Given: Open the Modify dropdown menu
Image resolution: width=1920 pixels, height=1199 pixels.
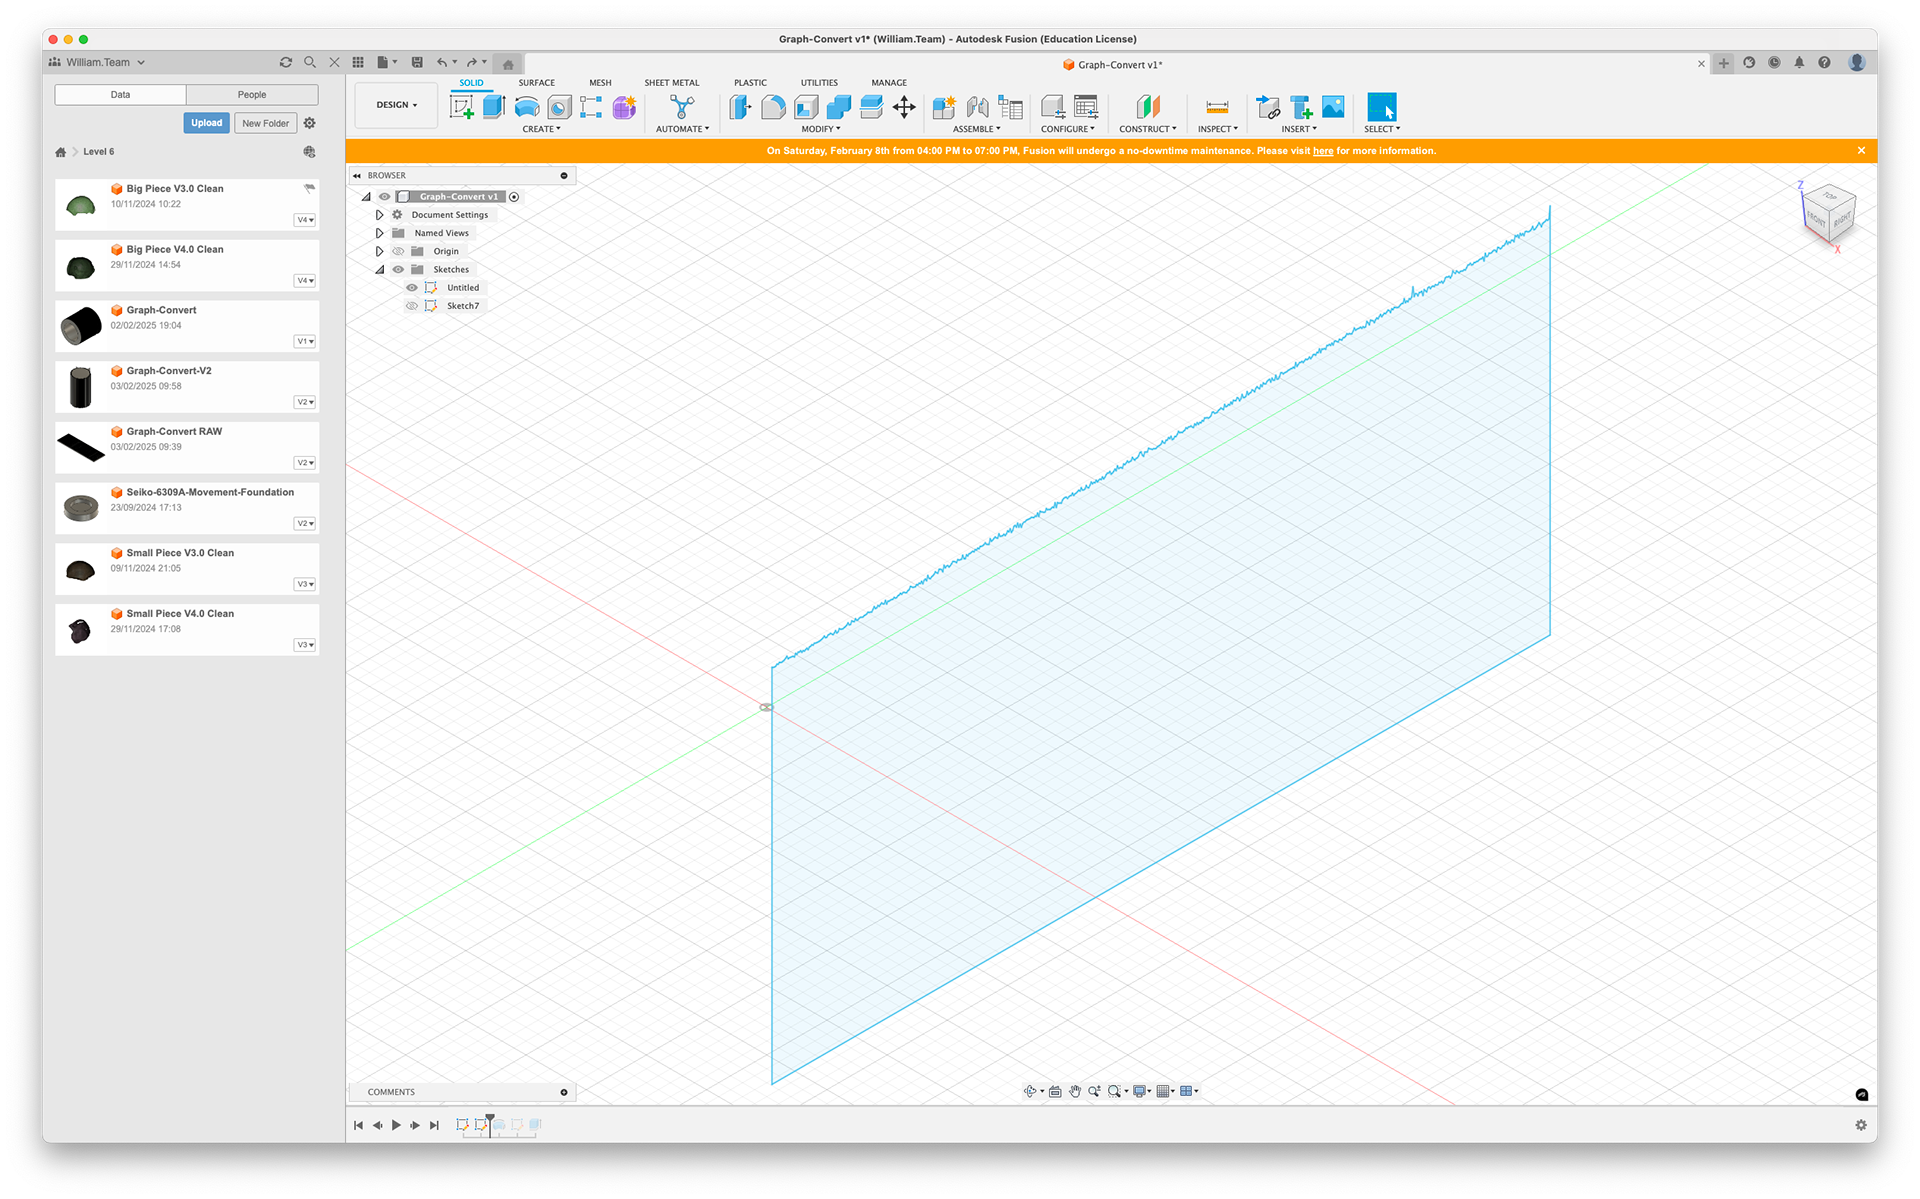Looking at the screenshot, I should tap(821, 129).
